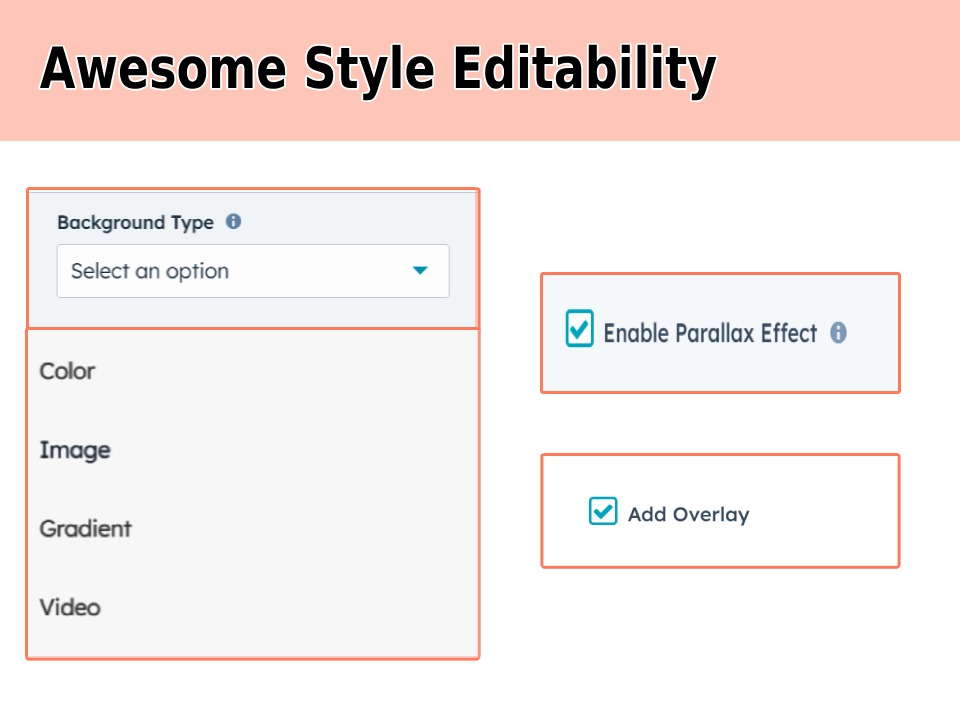960x720 pixels.
Task: Toggle the Add Overlay checkbox
Action: (603, 511)
